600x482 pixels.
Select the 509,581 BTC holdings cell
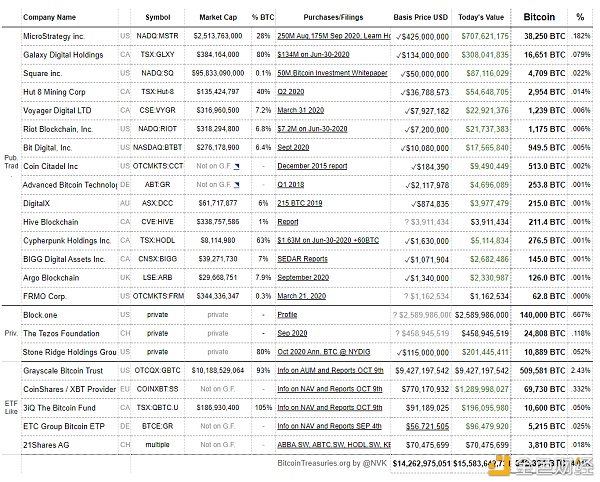[542, 371]
